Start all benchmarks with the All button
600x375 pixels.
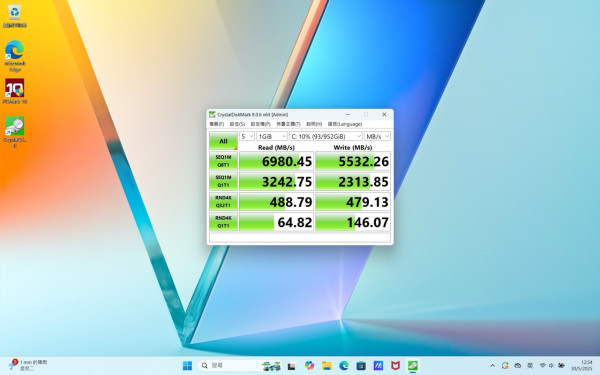(x=223, y=141)
